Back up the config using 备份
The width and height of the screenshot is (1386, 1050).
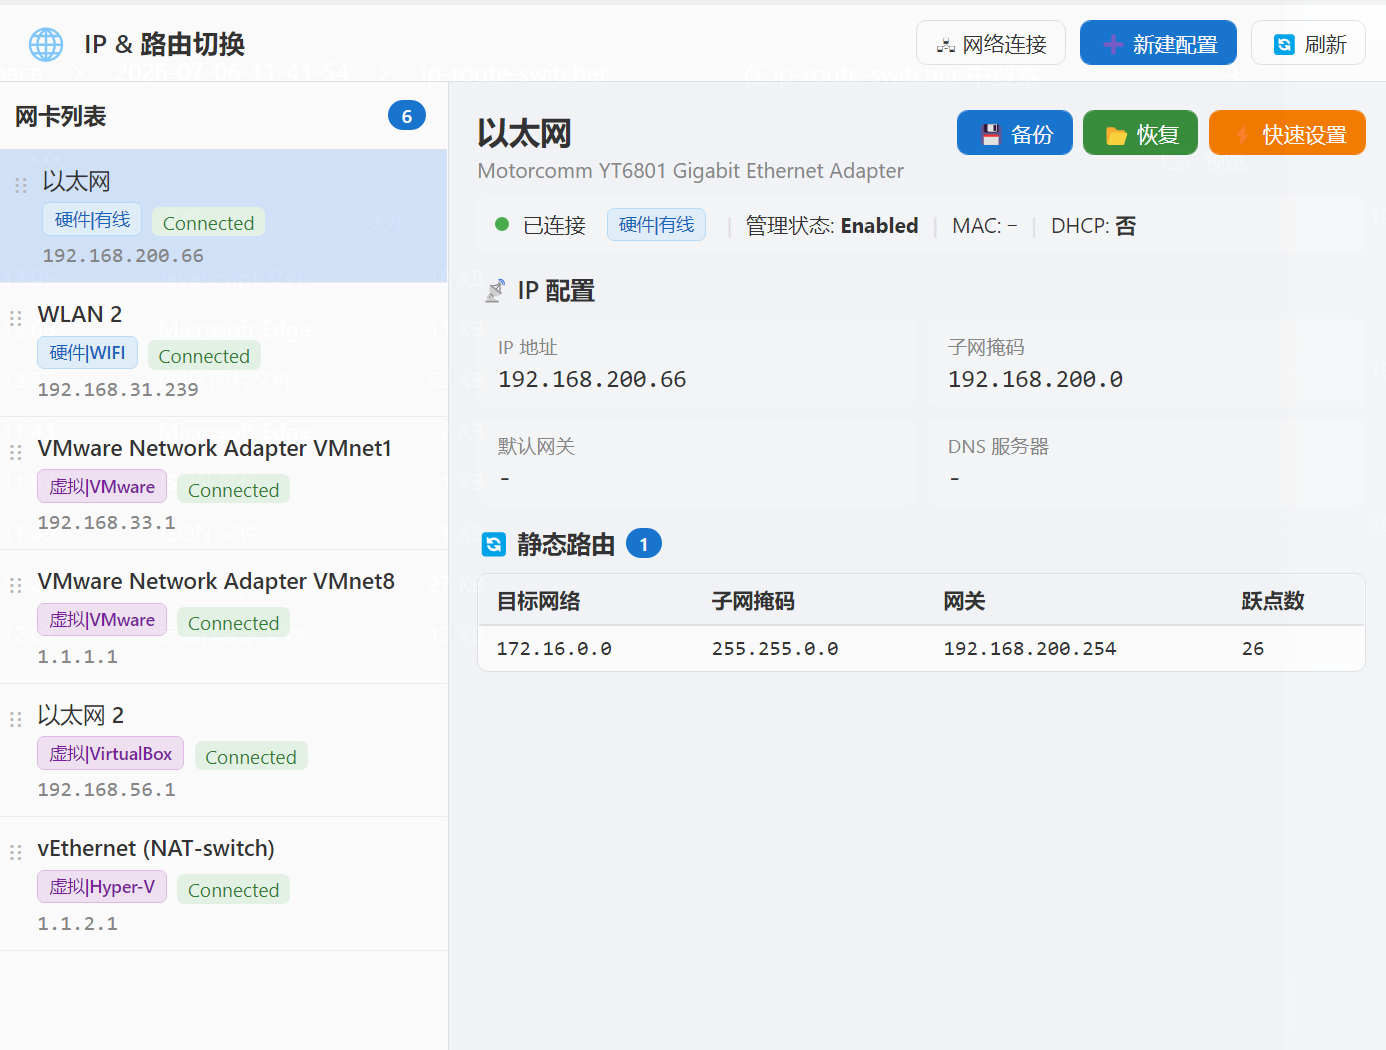(x=1015, y=133)
